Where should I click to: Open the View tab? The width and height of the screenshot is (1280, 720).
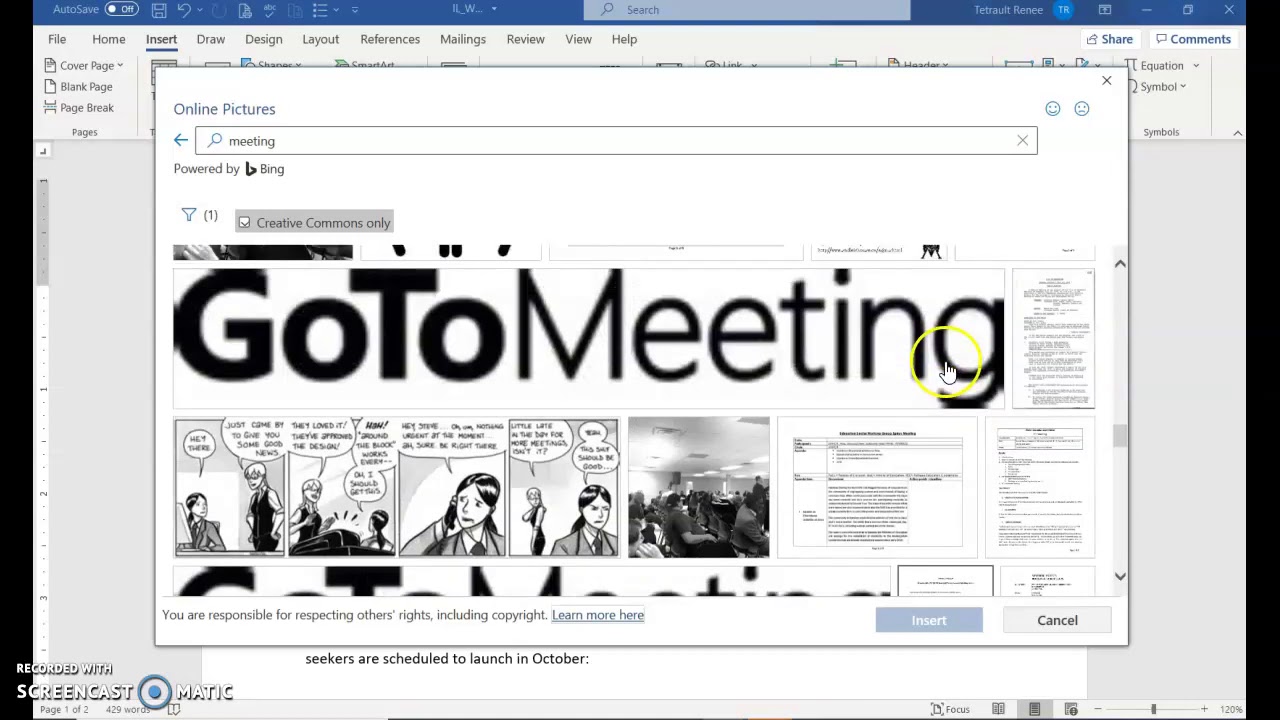point(578,39)
